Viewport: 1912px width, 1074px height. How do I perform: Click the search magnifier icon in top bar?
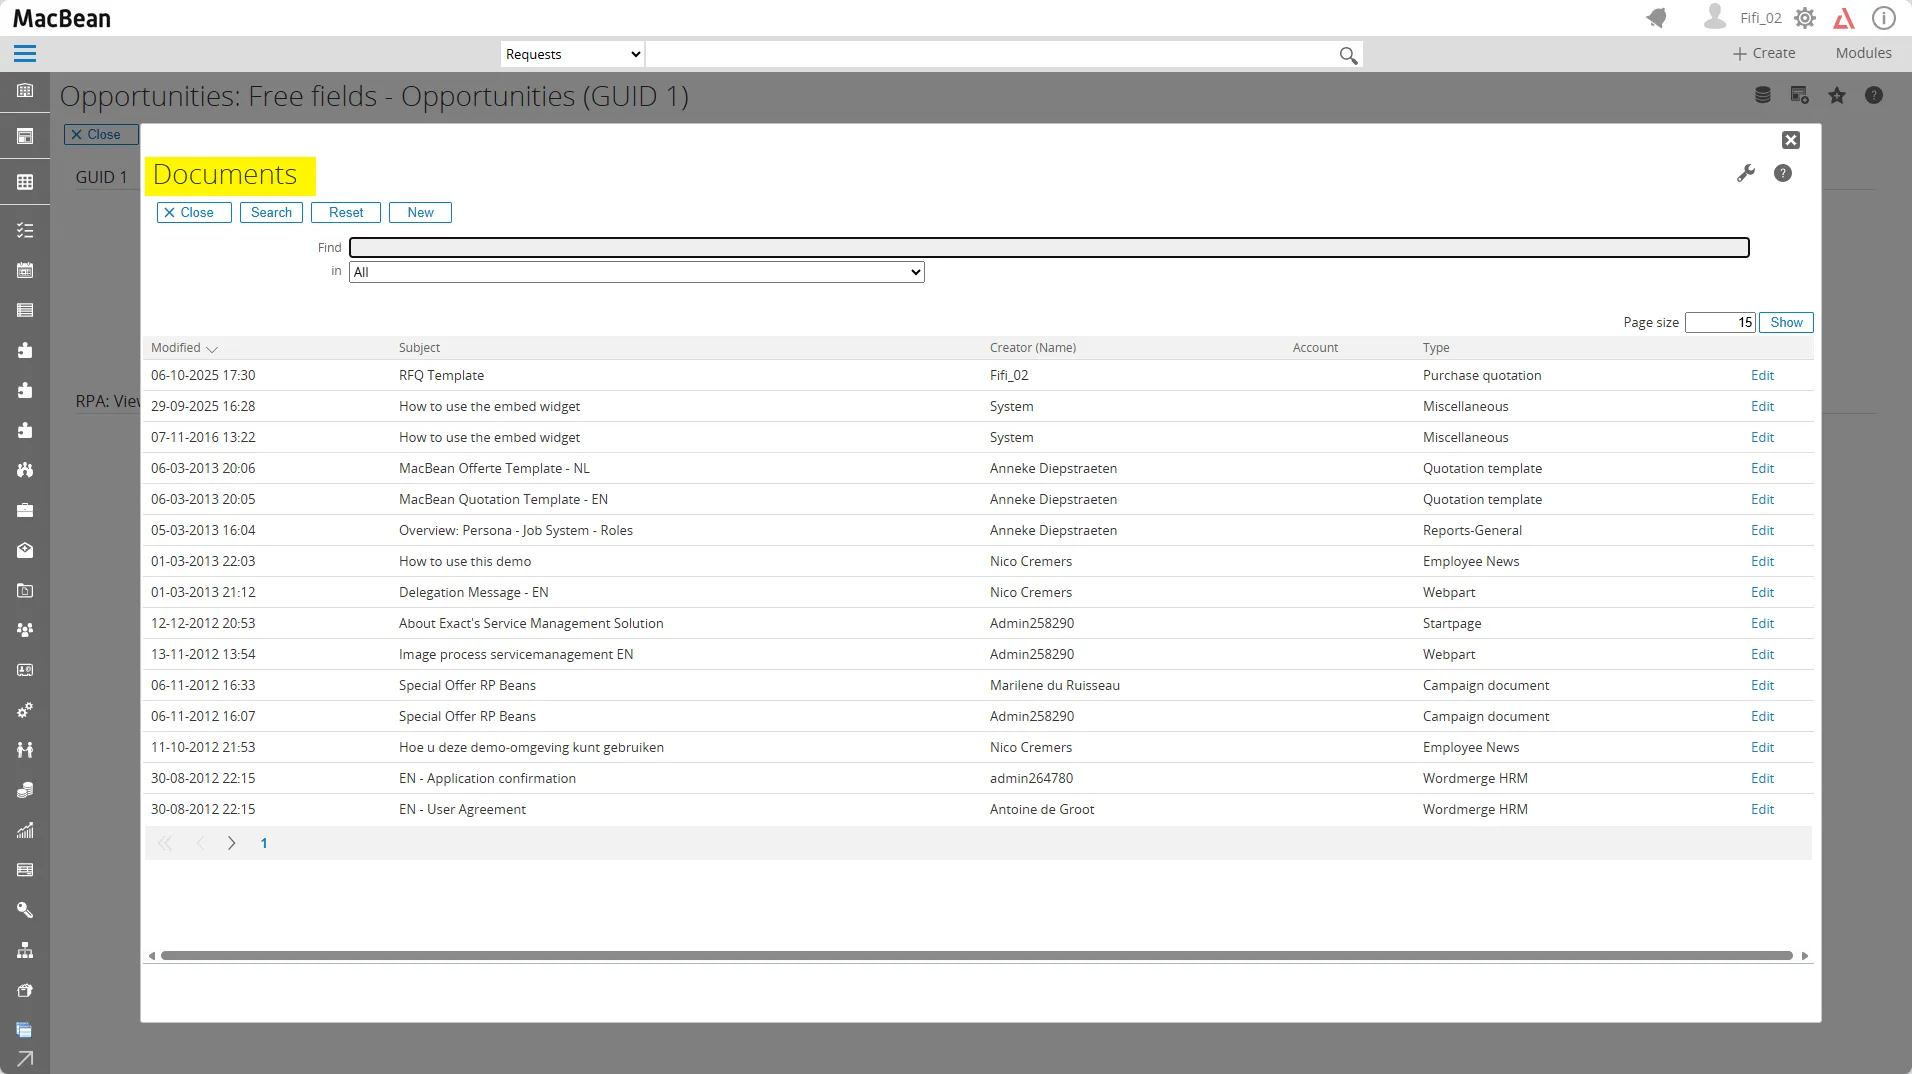tap(1348, 55)
